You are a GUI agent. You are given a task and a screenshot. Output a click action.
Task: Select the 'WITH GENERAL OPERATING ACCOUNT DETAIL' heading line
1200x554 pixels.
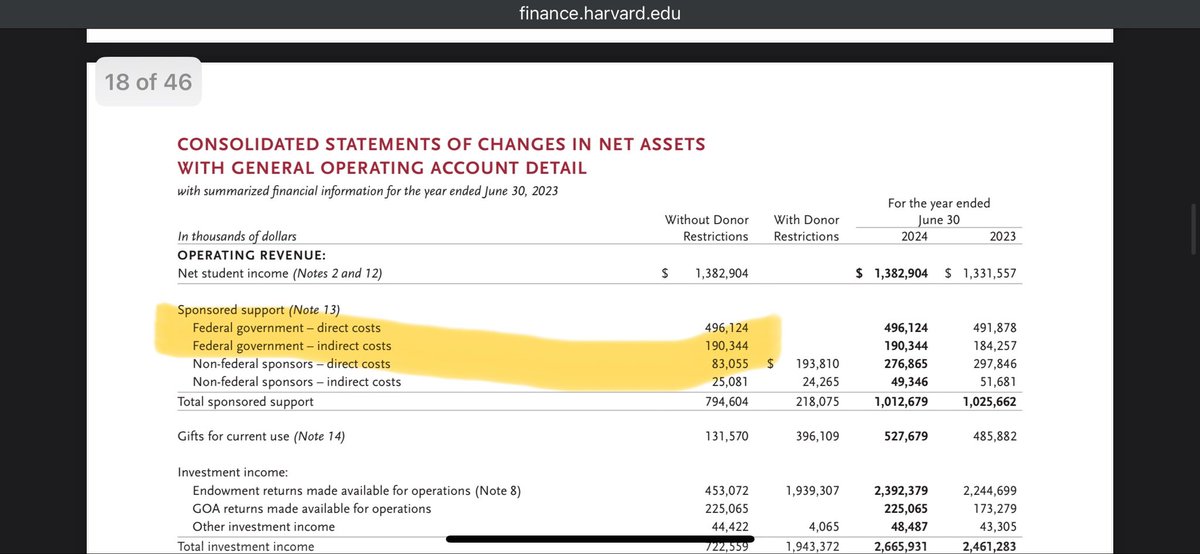click(382, 168)
